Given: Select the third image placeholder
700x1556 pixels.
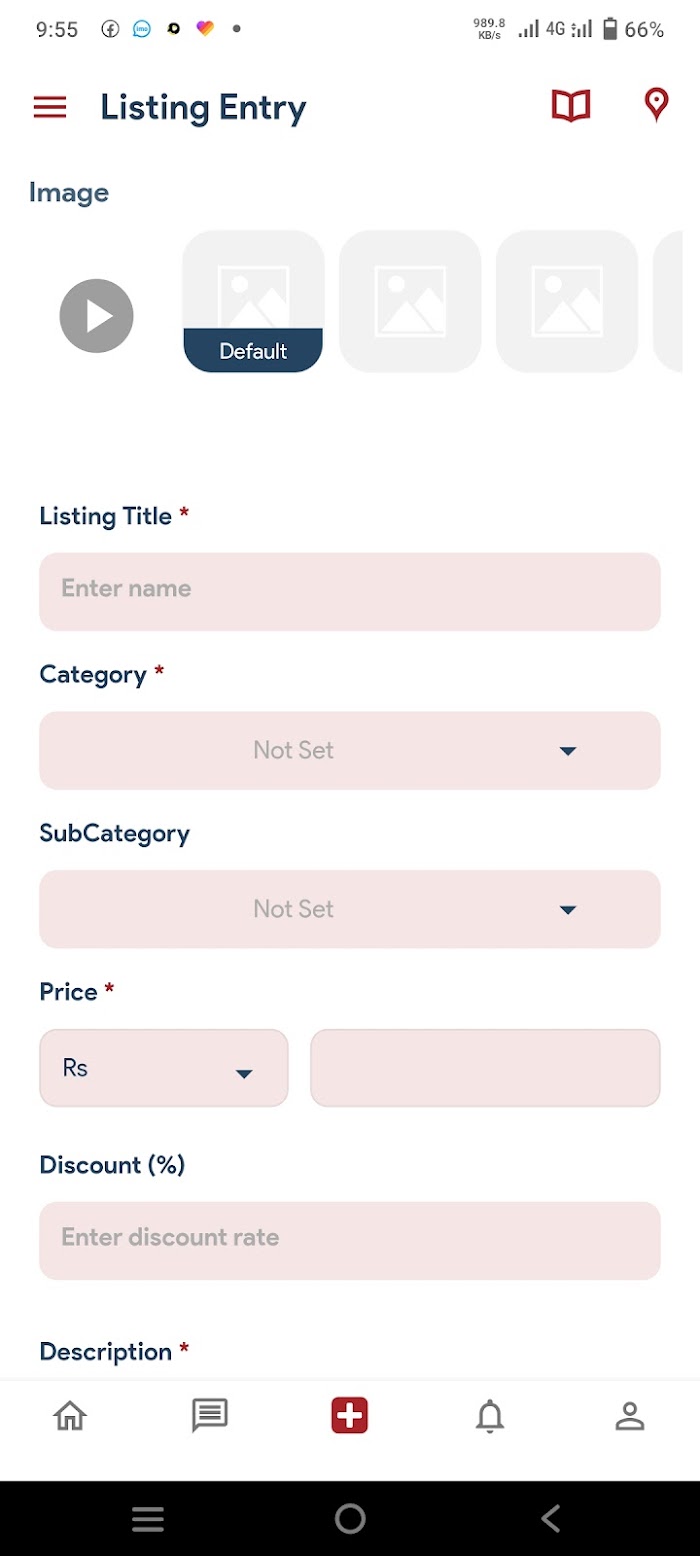Looking at the screenshot, I should pos(567,301).
